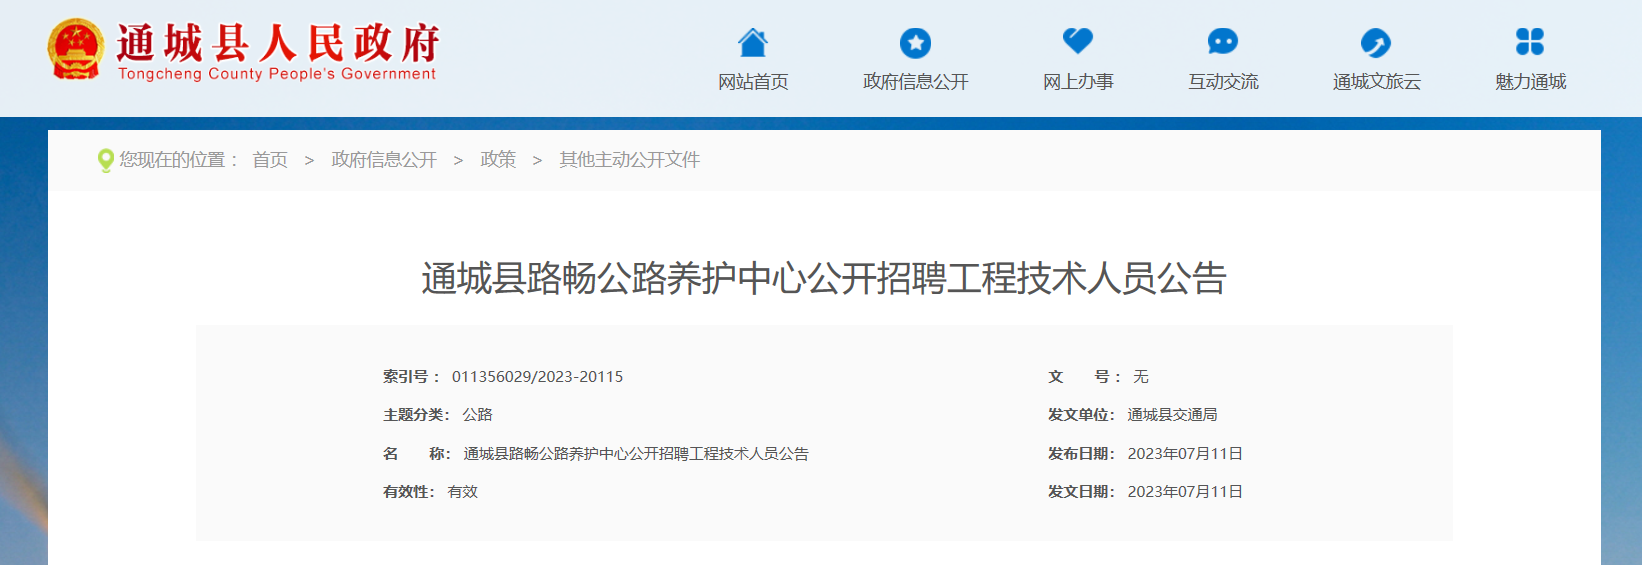Click the 文号 value 无
The image size is (1642, 565).
pos(1141,377)
